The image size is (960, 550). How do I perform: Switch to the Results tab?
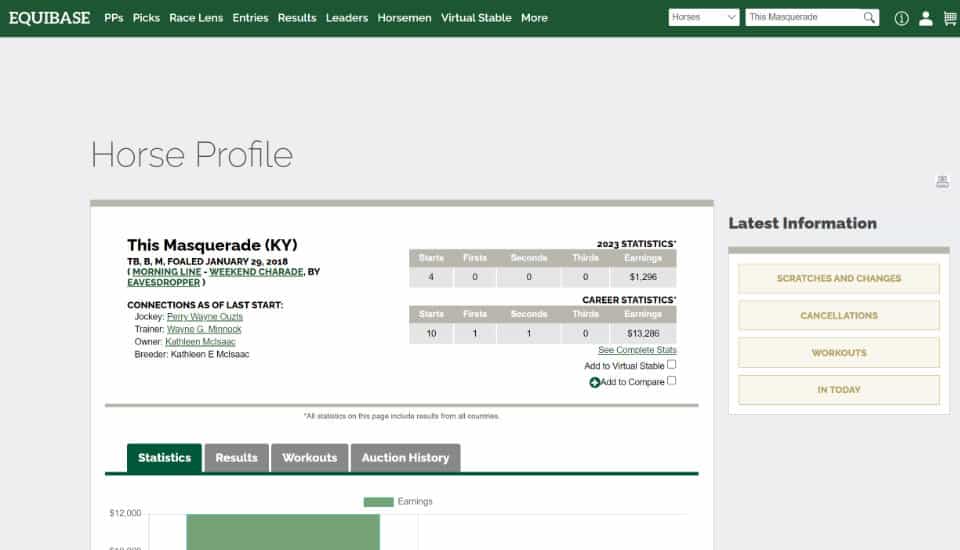[x=236, y=458]
